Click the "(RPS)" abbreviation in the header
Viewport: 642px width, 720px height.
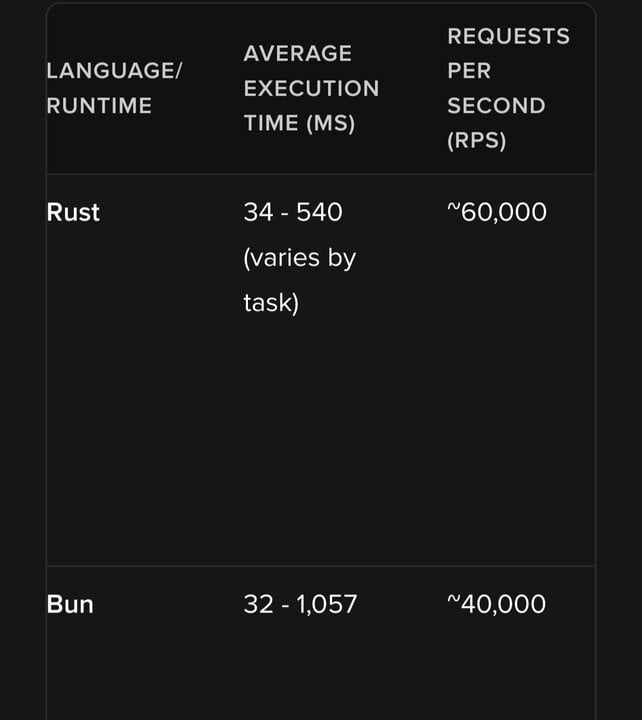[x=477, y=141]
